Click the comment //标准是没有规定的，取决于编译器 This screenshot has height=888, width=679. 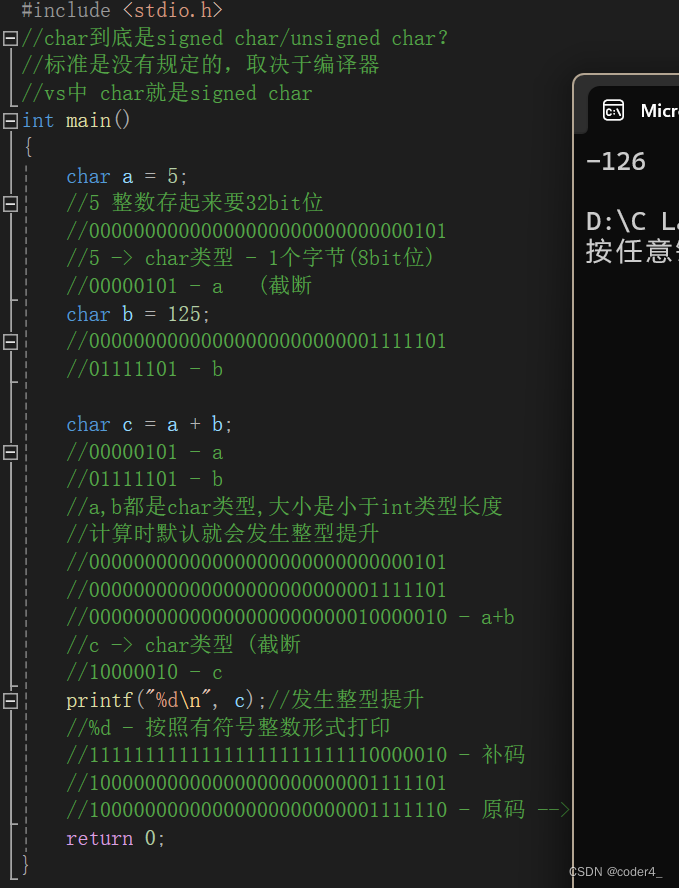(x=200, y=65)
